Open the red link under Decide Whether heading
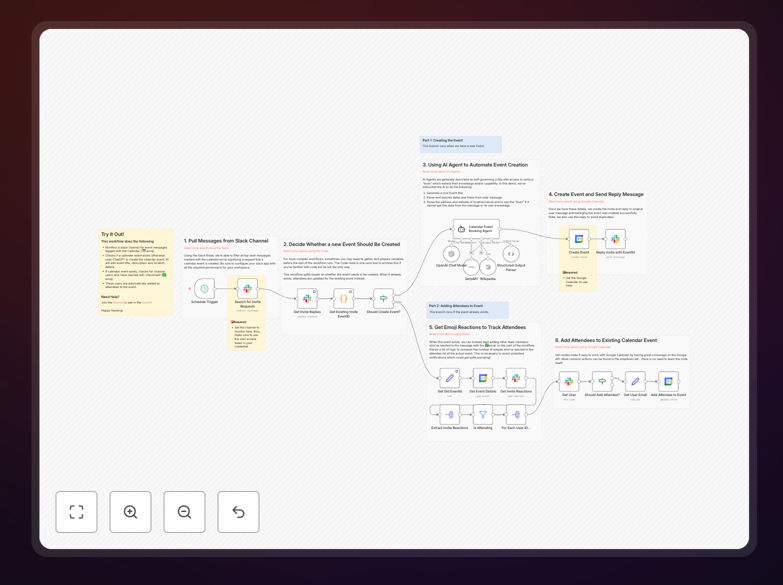783x585 pixels. click(306, 251)
